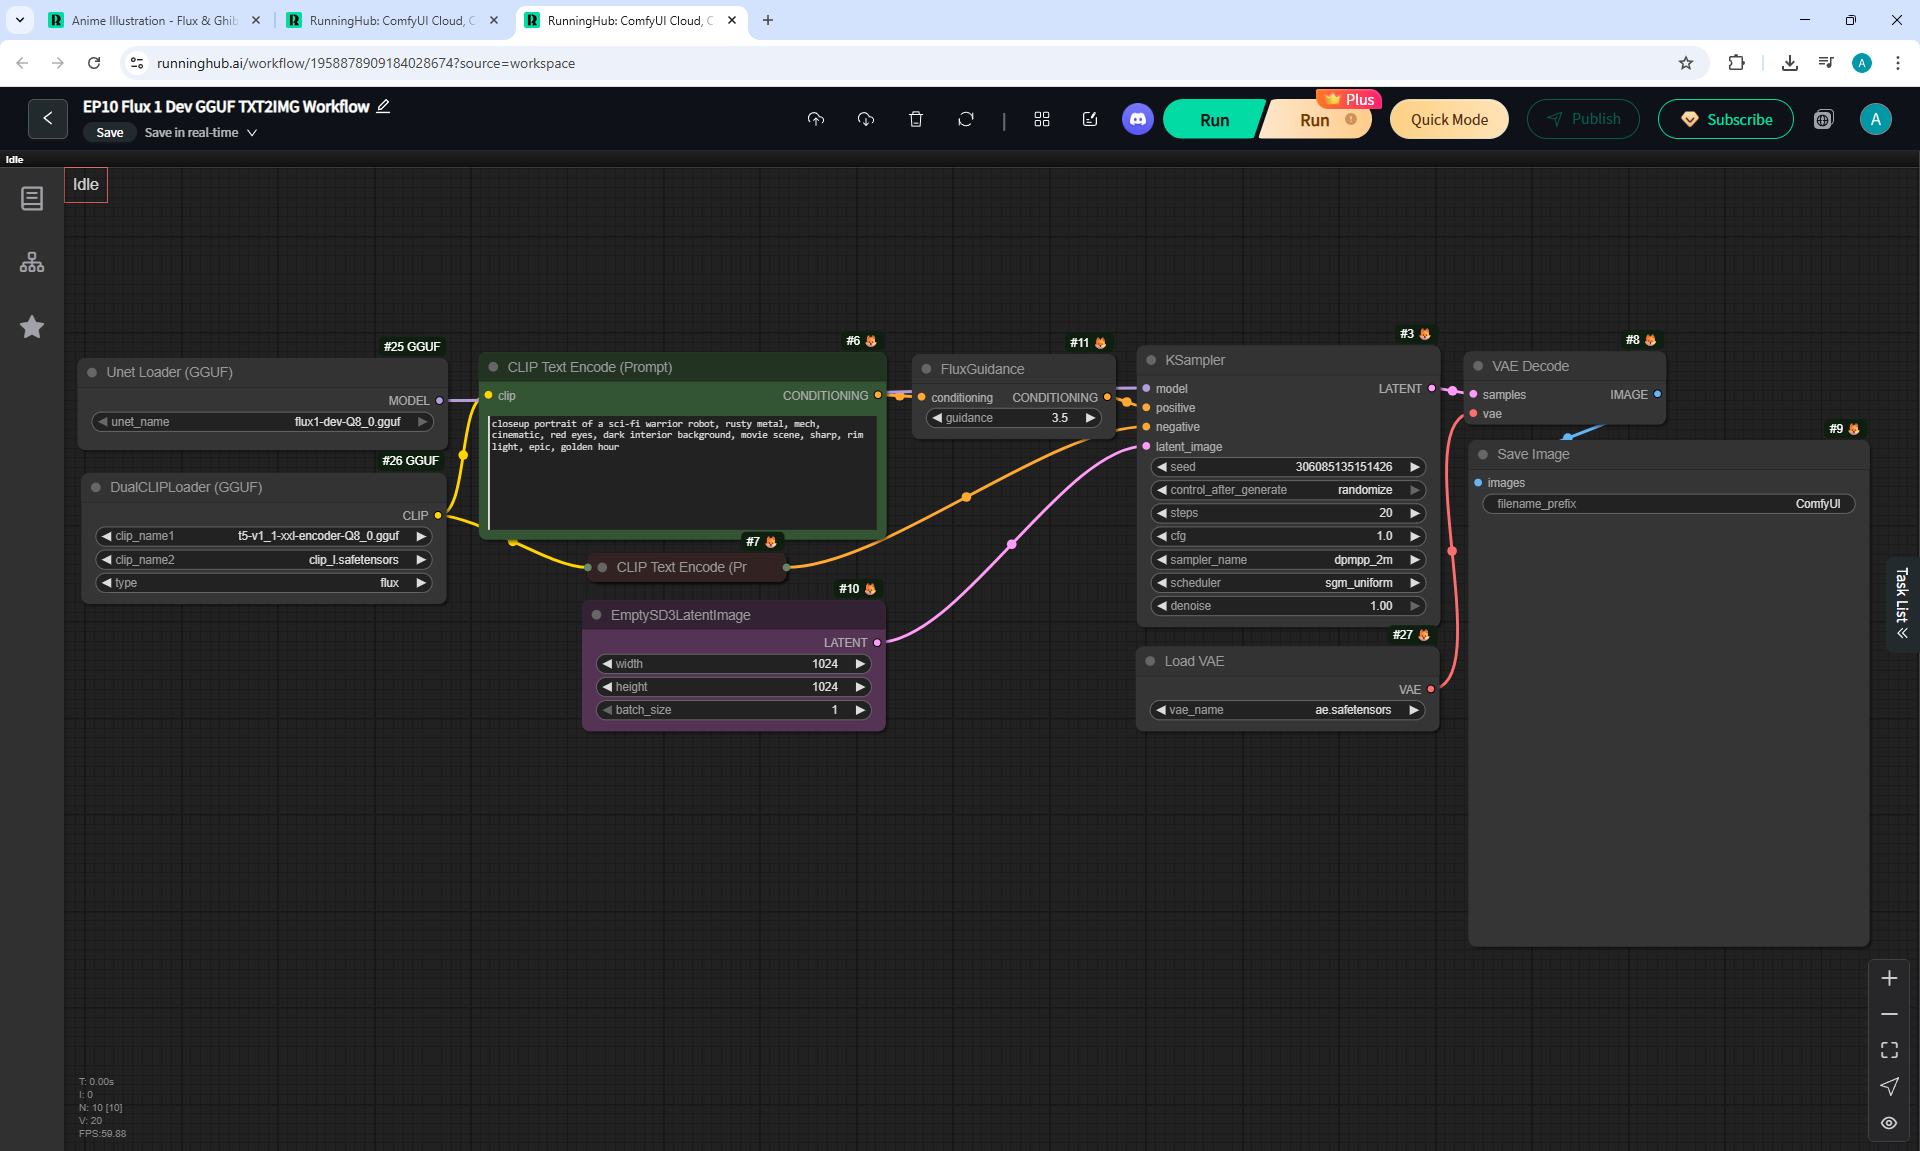The image size is (1920, 1151).
Task: Collapse the Load VAE node dot
Action: coord(1150,661)
